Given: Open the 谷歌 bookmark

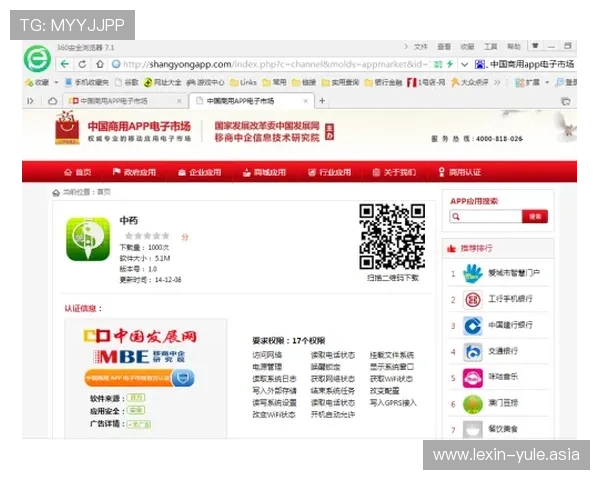Looking at the screenshot, I should point(127,82).
